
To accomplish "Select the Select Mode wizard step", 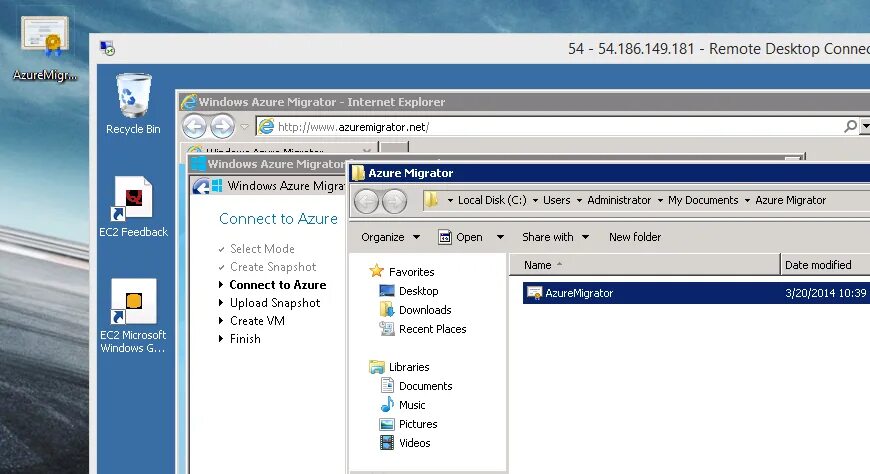I will point(262,249).
